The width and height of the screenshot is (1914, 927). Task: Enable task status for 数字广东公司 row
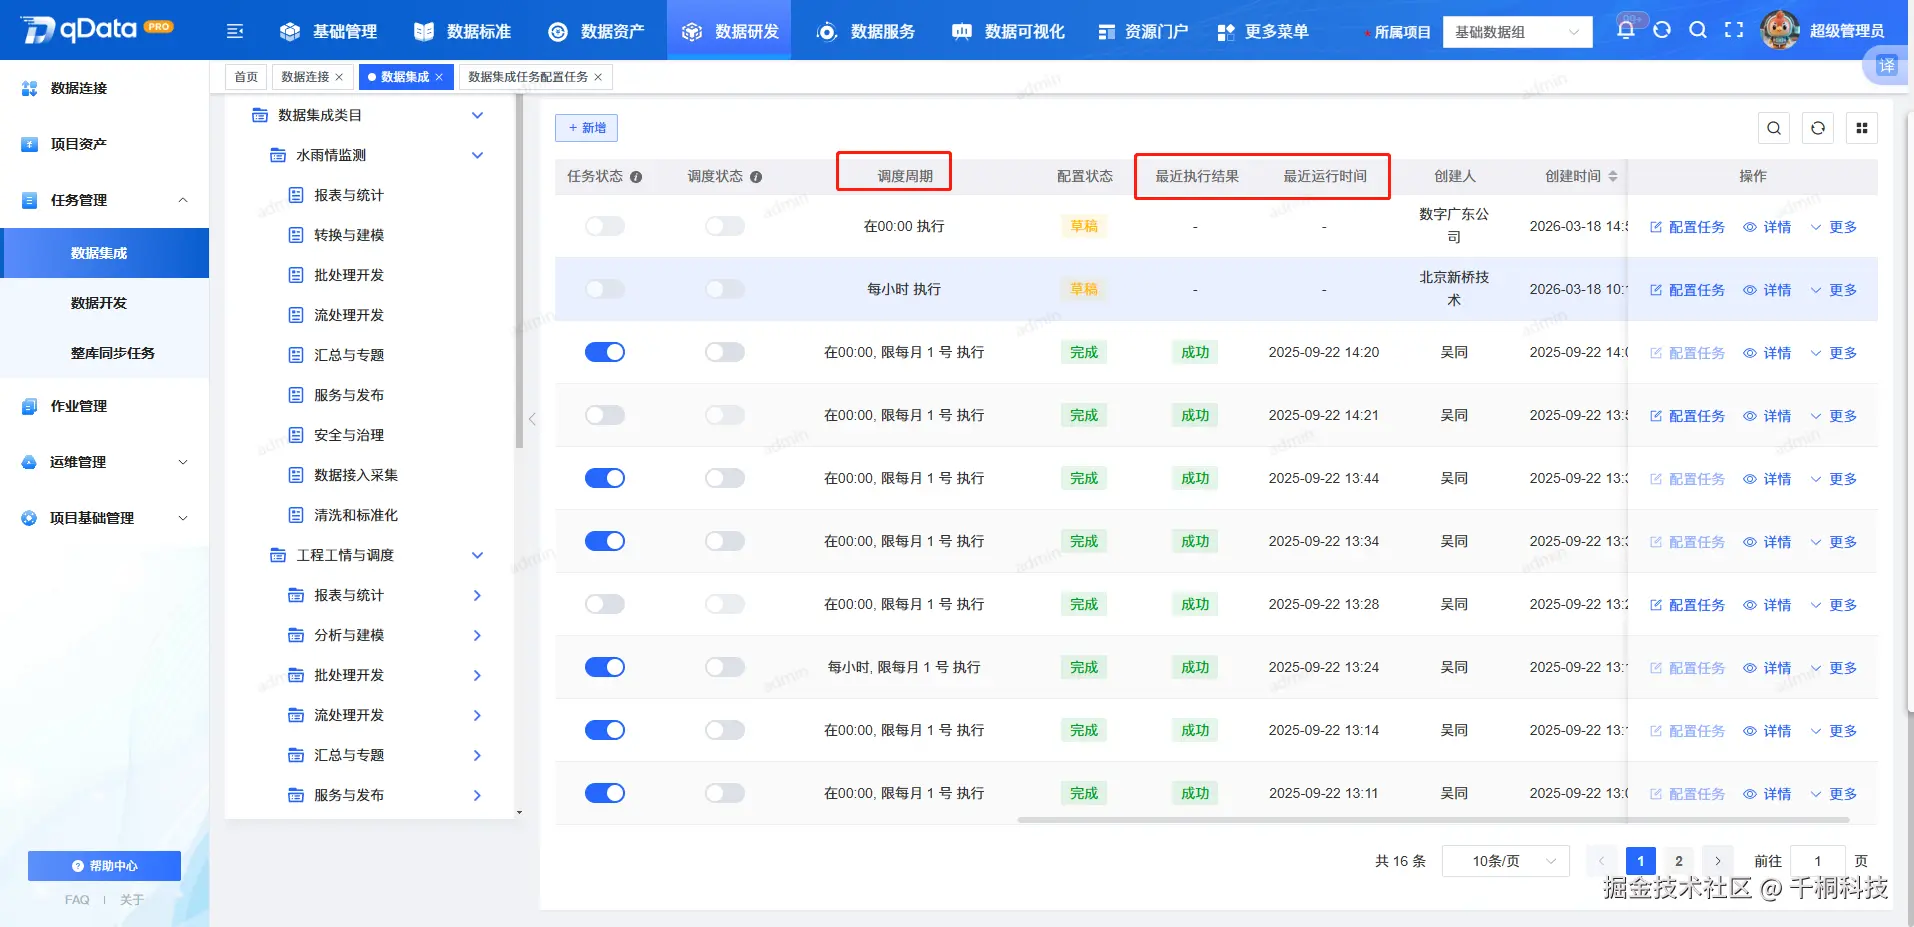coord(605,226)
